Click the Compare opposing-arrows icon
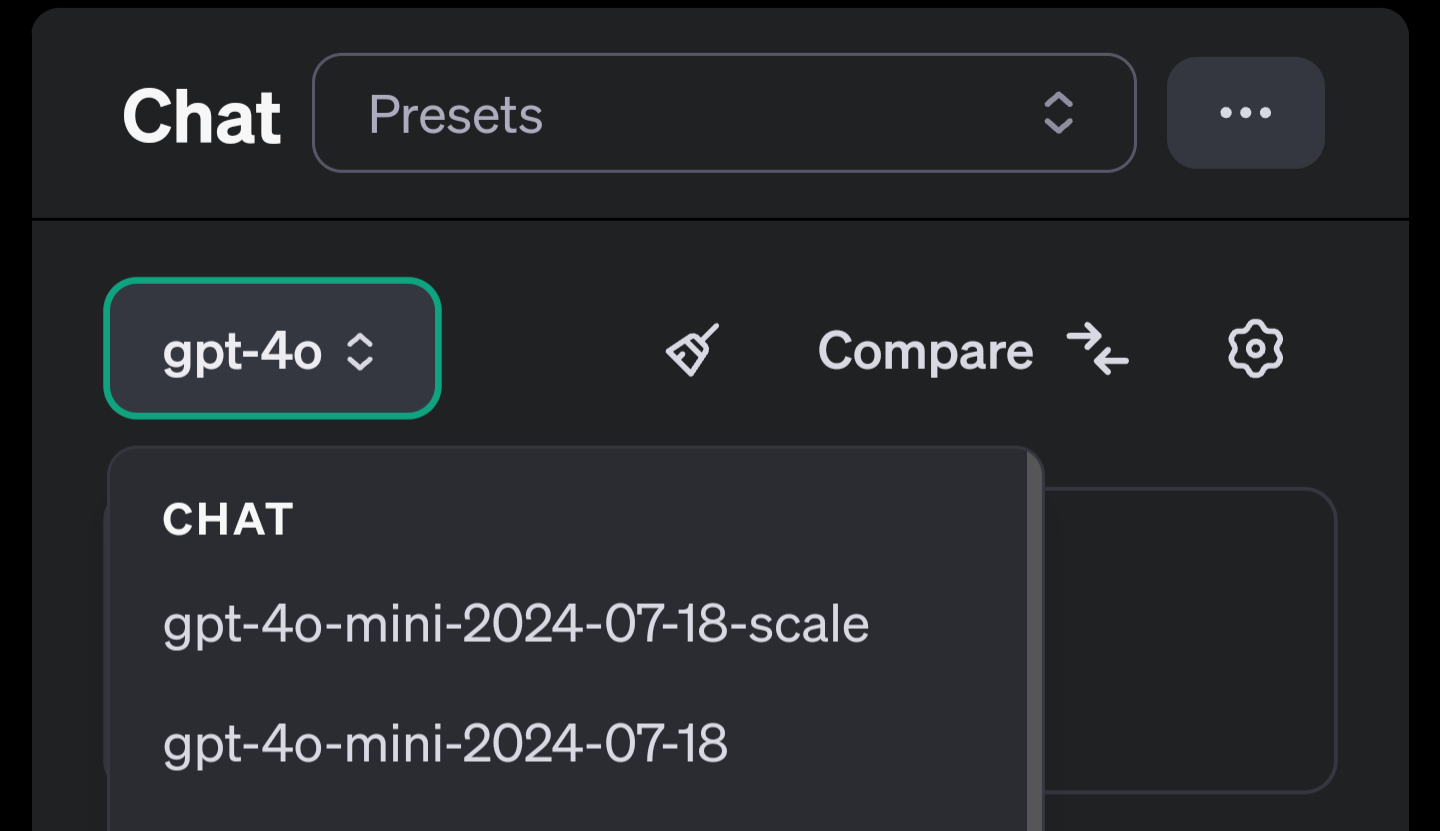This screenshot has width=1440, height=831. (1097, 350)
